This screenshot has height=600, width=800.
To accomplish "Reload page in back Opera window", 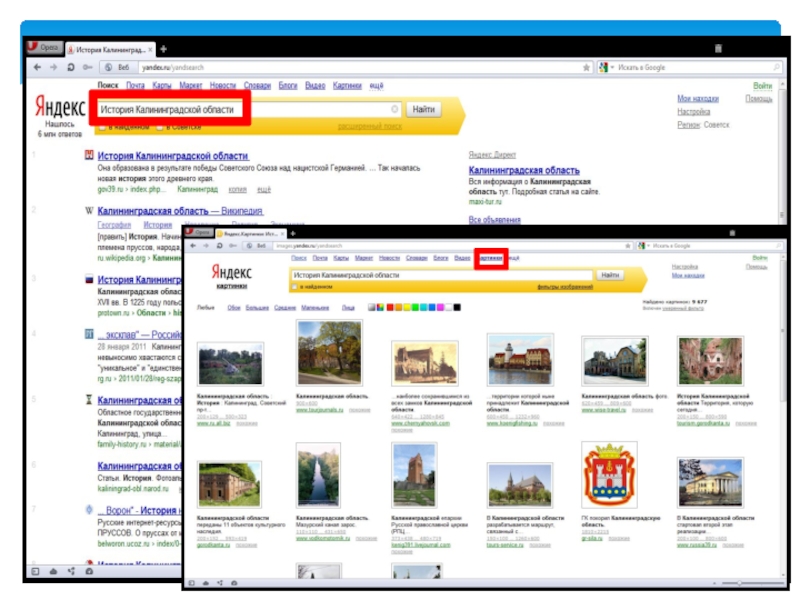I will [x=71, y=67].
